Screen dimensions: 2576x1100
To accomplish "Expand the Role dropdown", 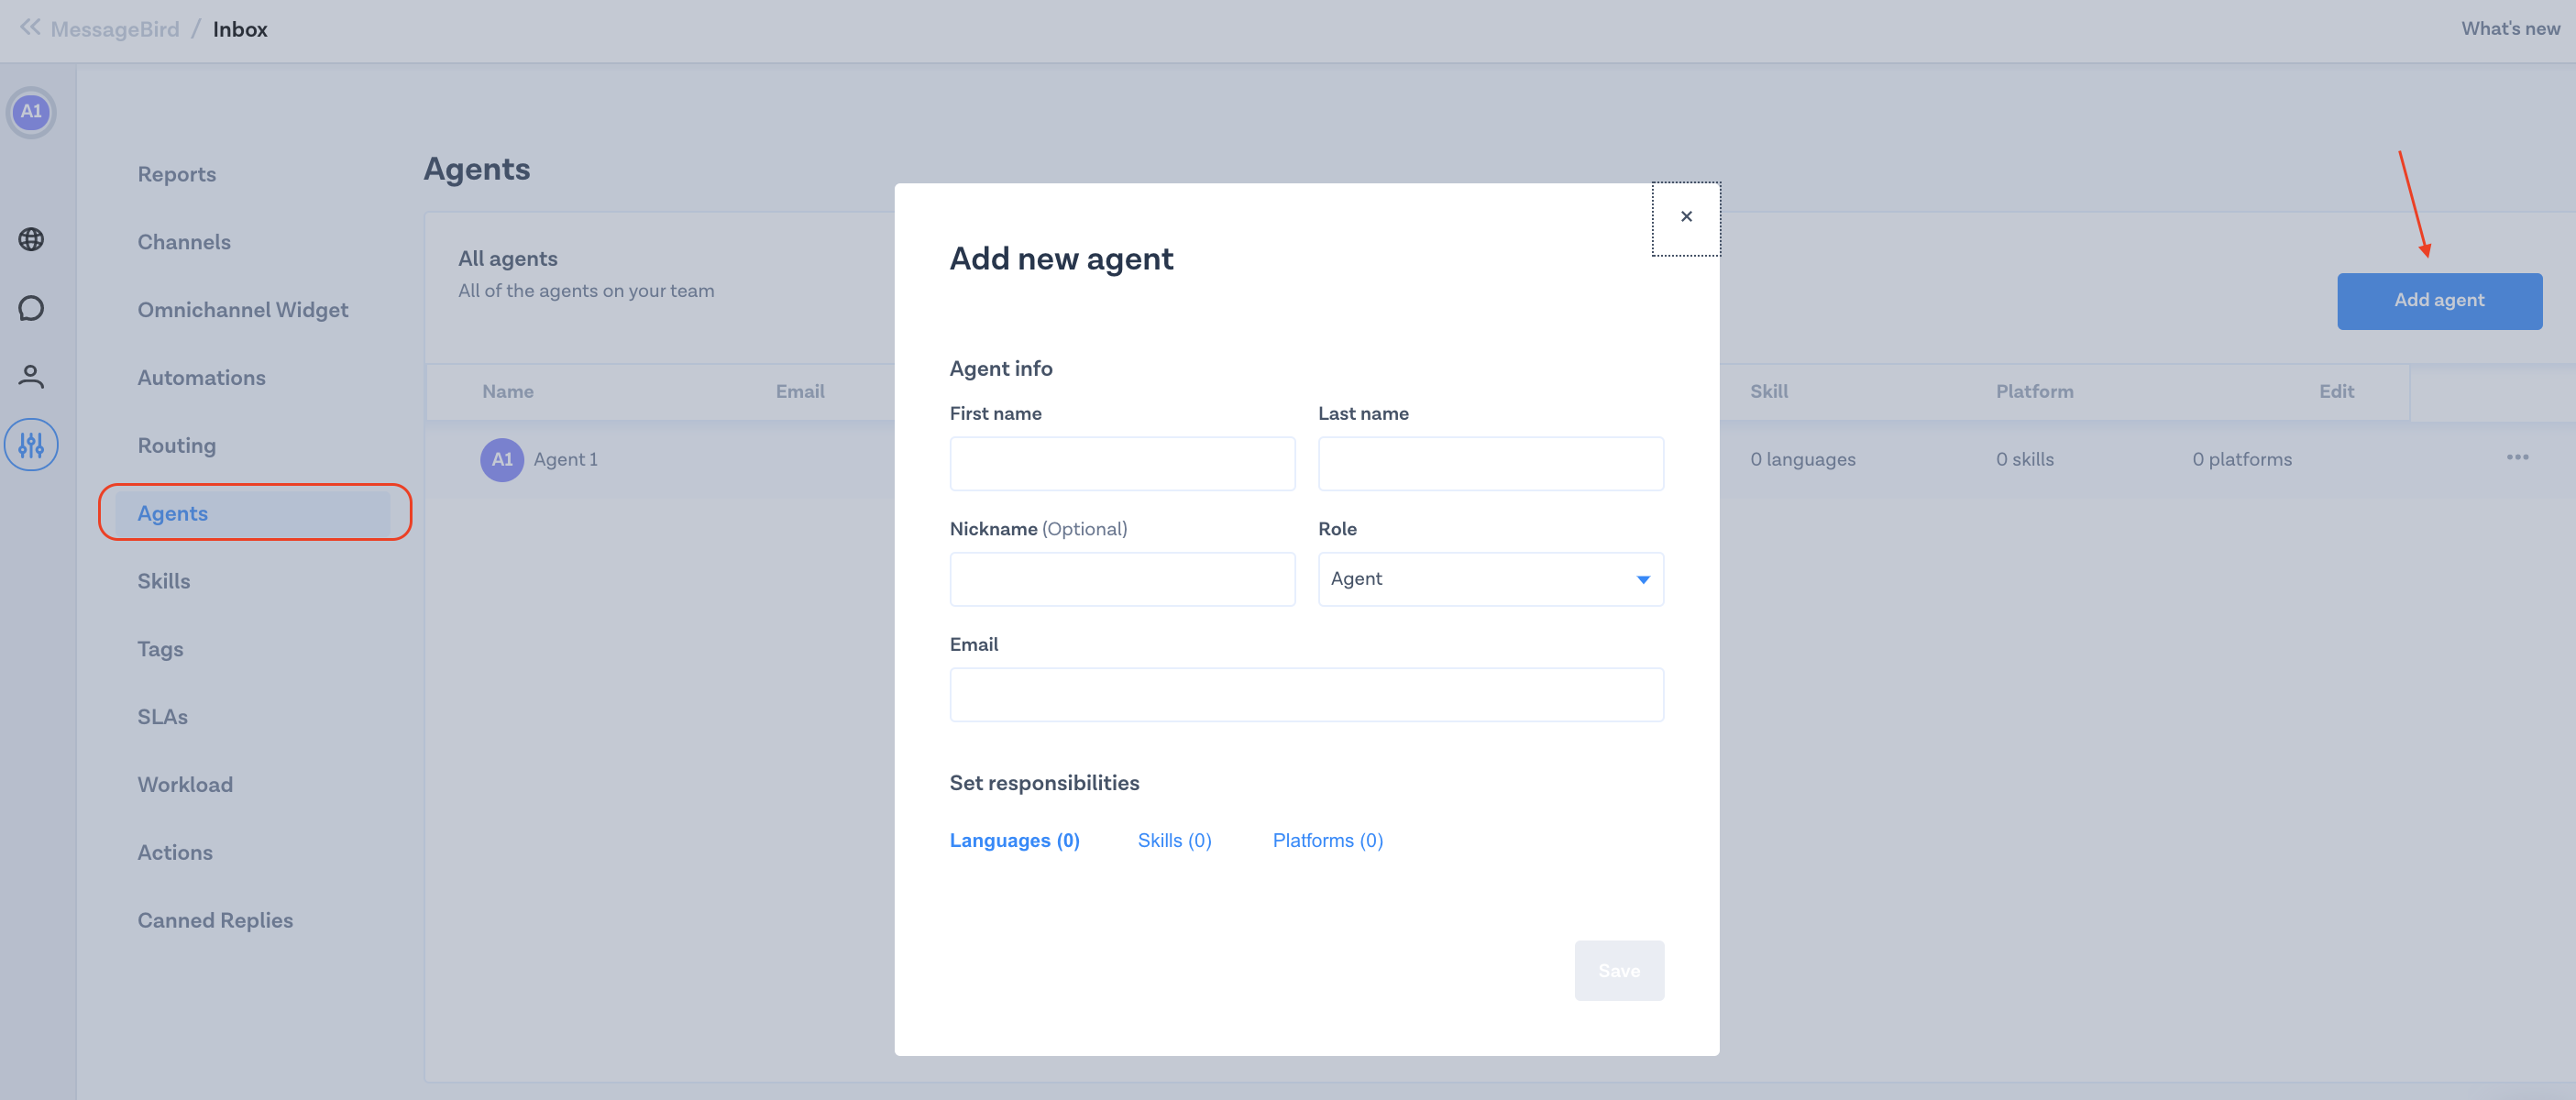I will pyautogui.click(x=1490, y=579).
